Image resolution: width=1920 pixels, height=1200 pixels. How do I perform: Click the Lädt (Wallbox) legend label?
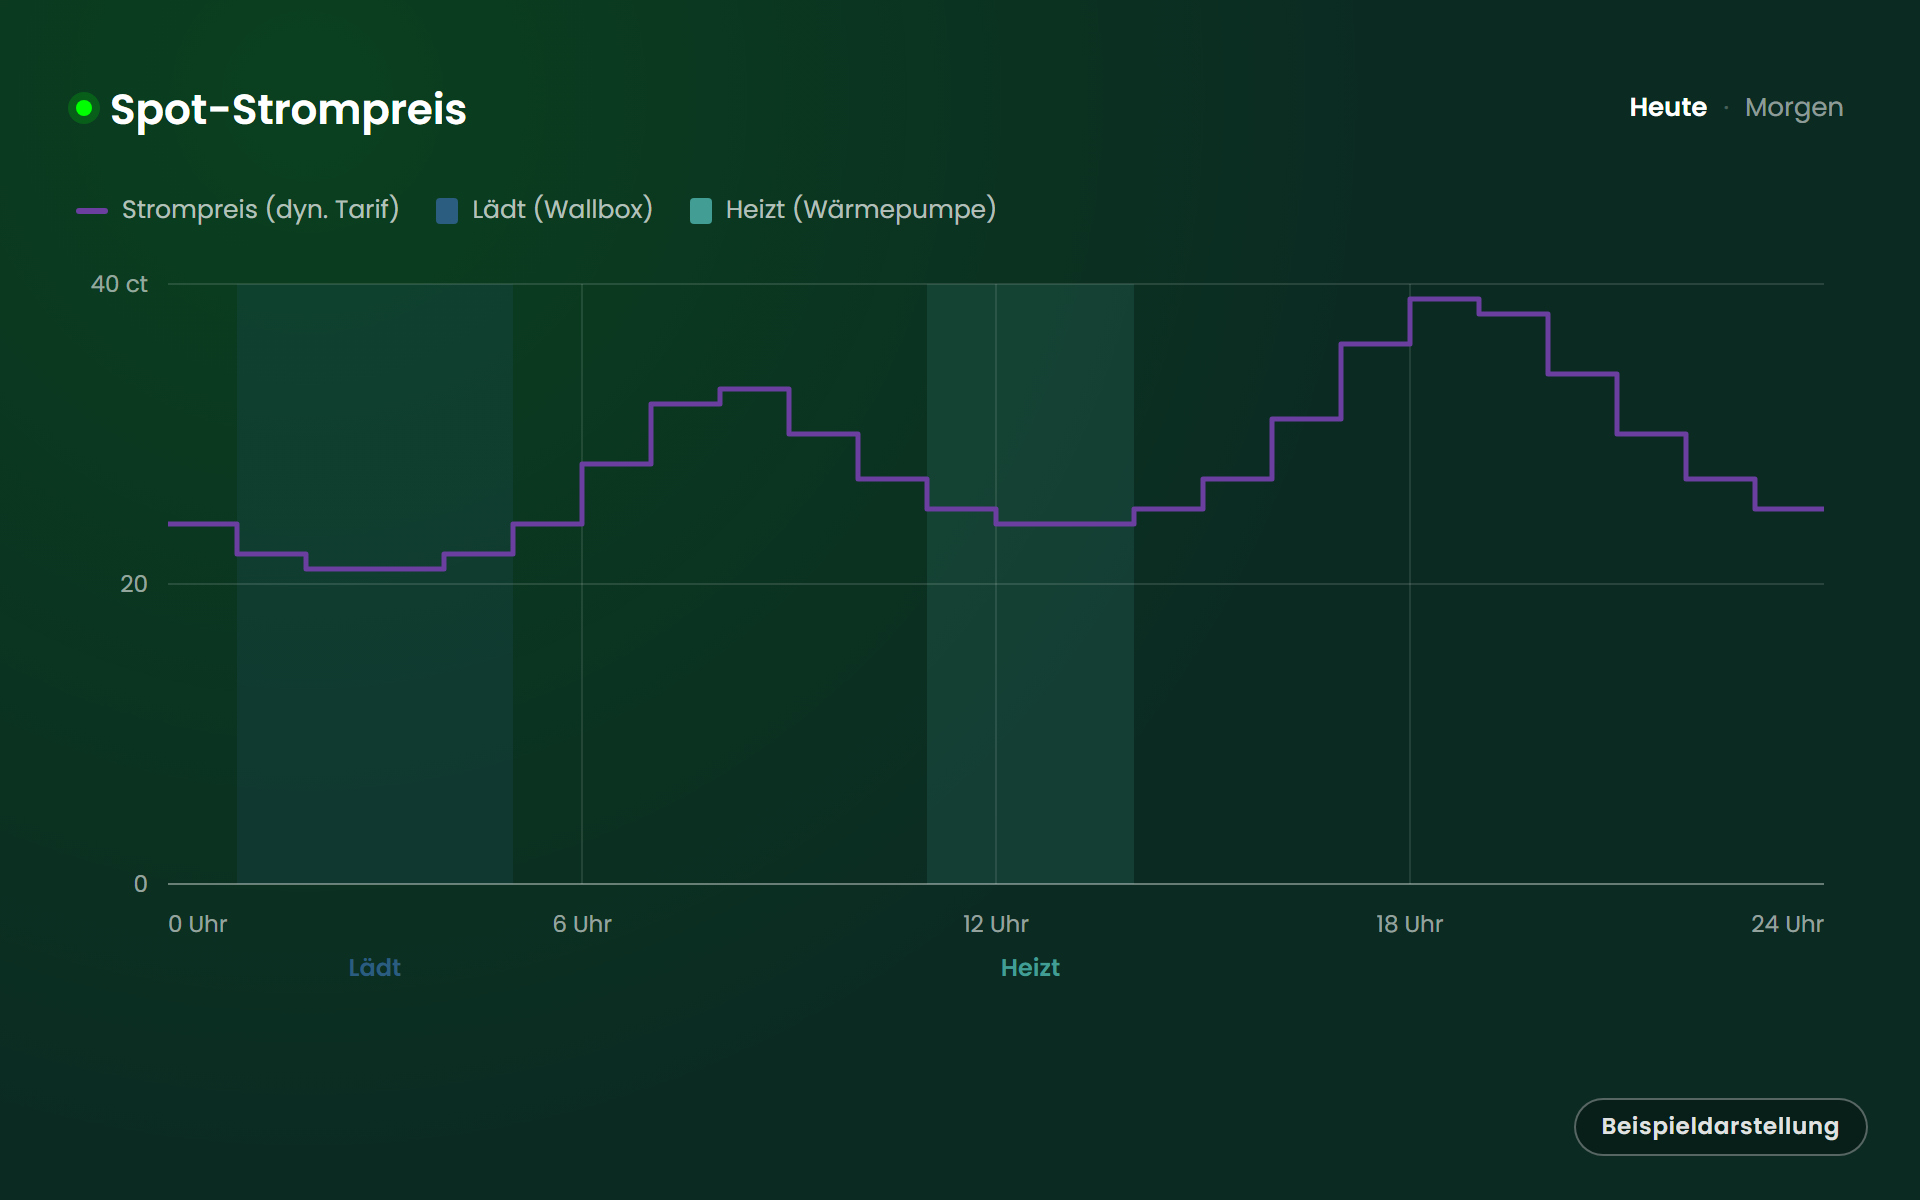[562, 209]
